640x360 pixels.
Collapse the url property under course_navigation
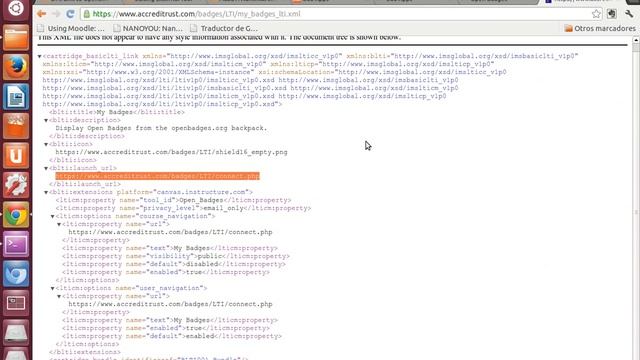(x=59, y=224)
